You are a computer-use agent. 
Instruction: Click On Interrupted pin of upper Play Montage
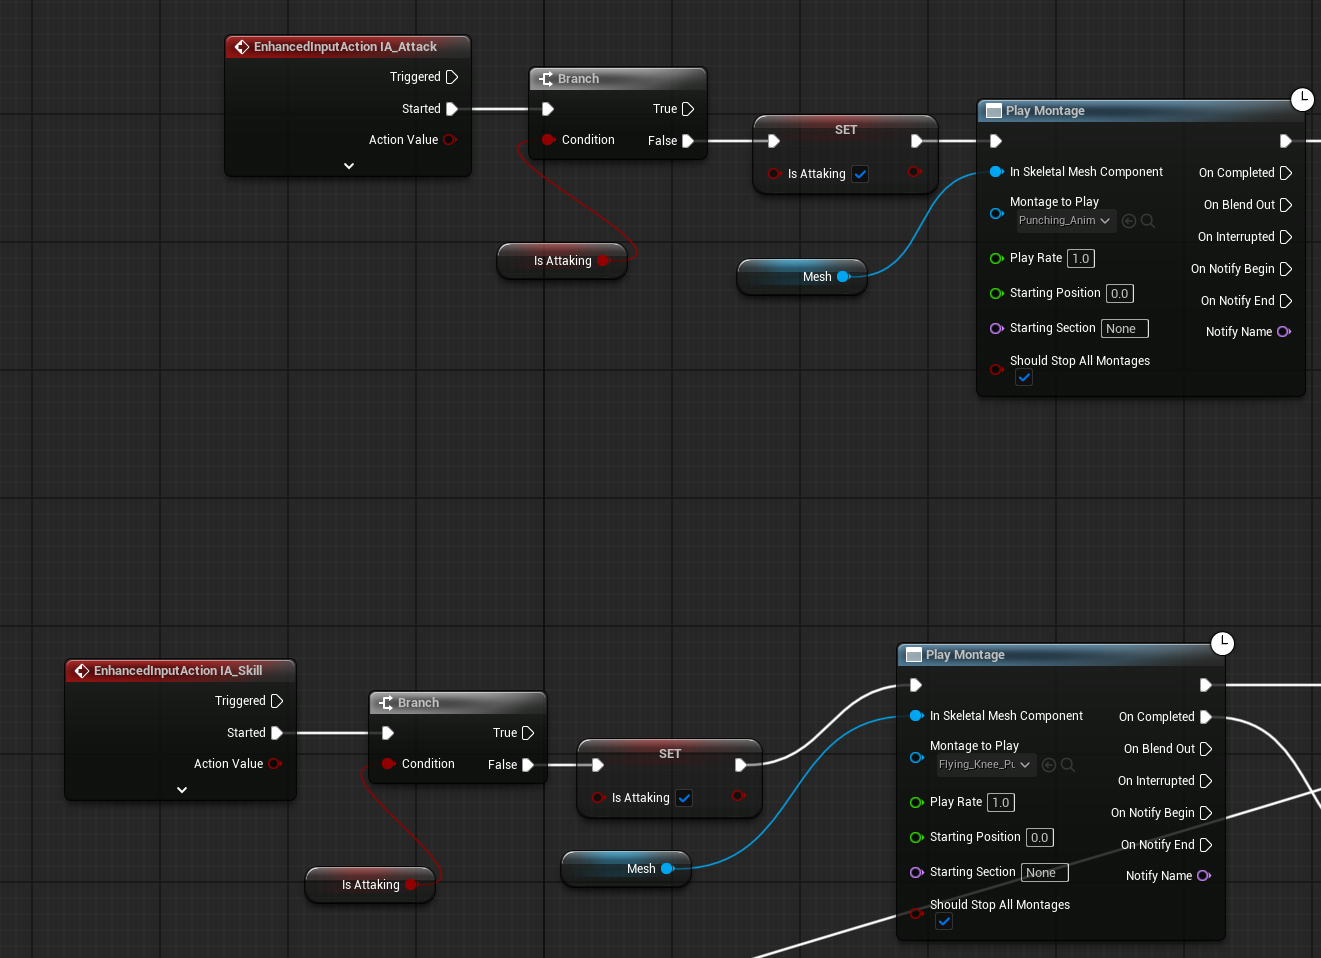1286,237
